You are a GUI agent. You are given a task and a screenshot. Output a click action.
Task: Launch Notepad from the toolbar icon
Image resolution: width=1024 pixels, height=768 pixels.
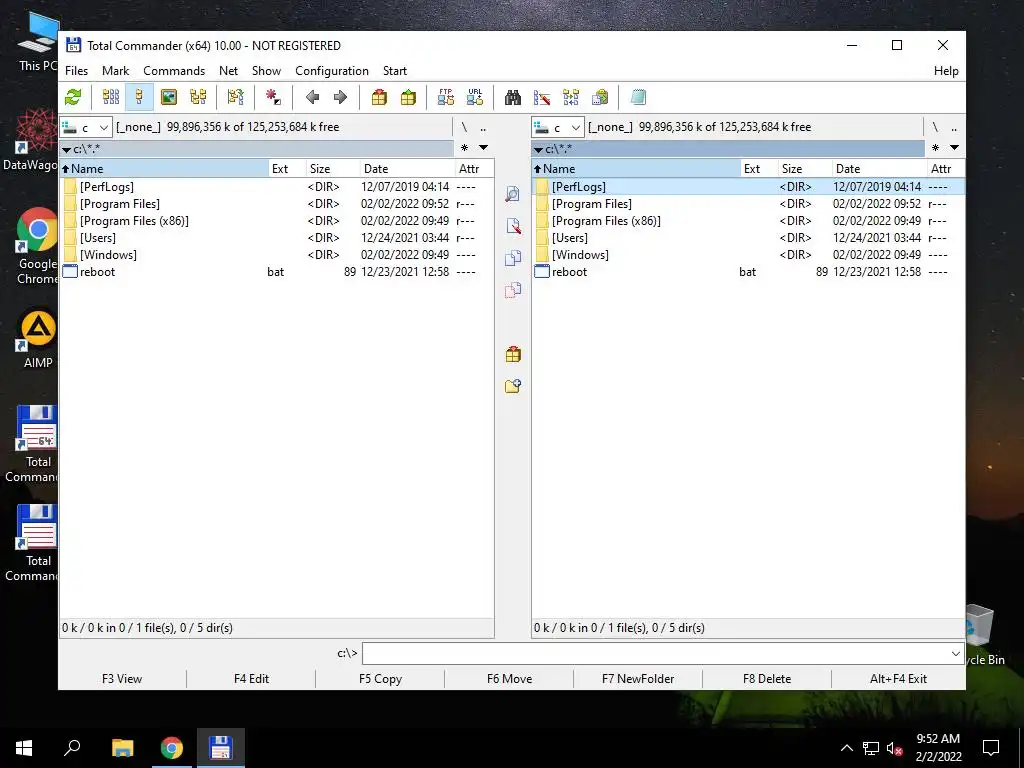(638, 97)
